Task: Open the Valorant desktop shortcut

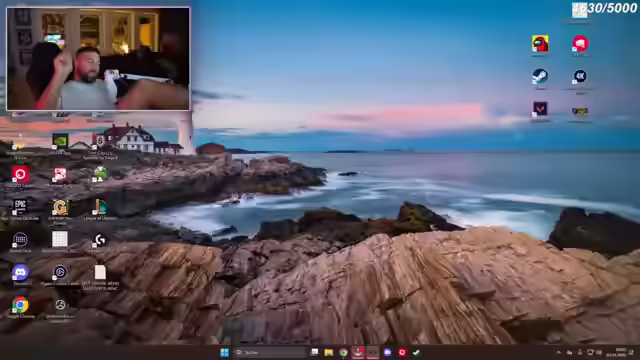Action: (x=540, y=109)
